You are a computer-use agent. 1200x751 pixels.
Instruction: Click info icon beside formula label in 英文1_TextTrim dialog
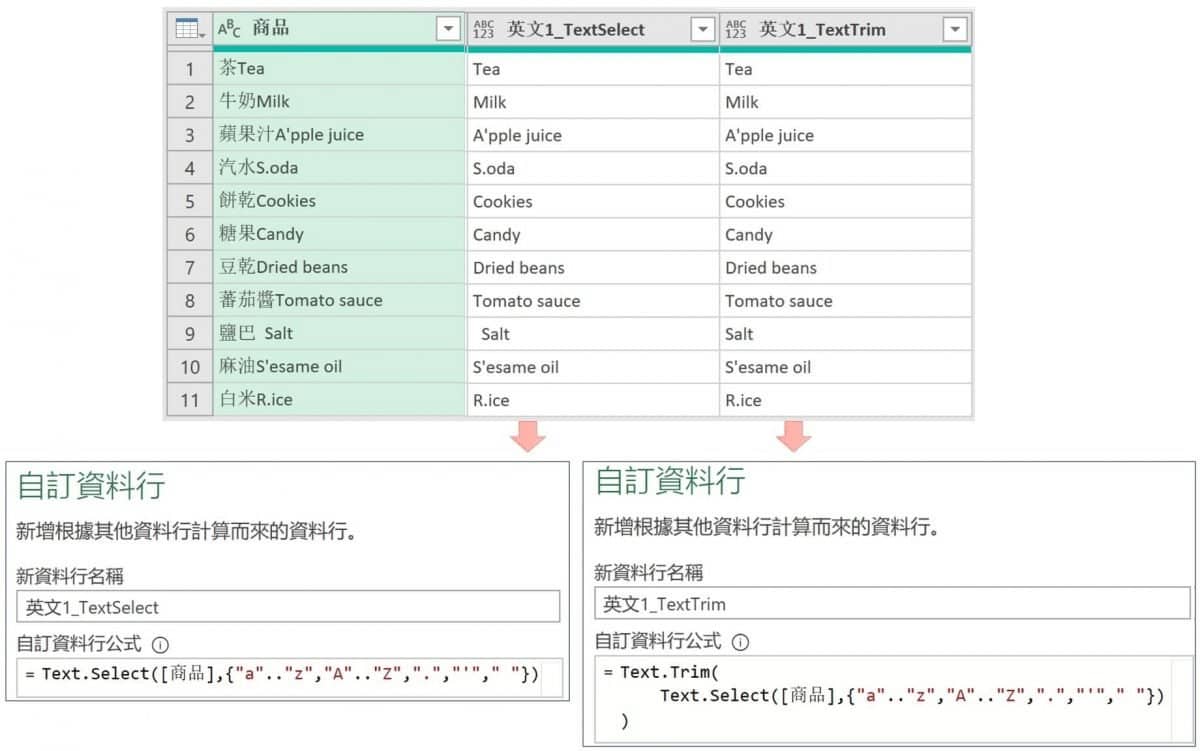point(740,642)
